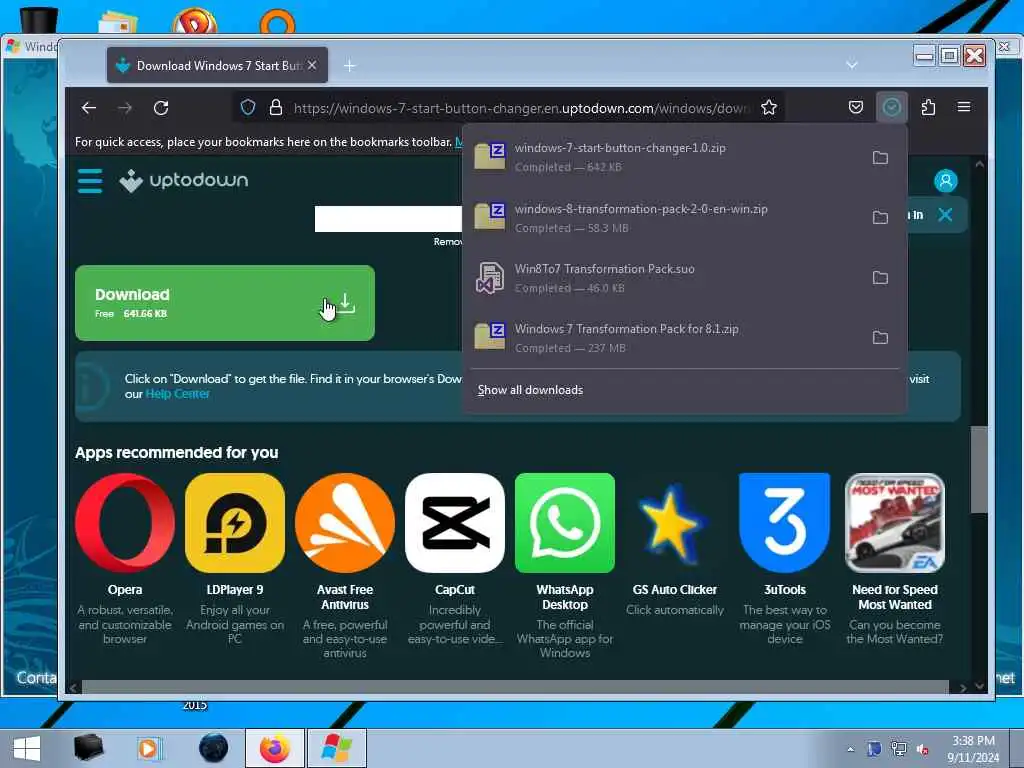Expand the list all tabs chevron
Image resolution: width=1024 pixels, height=768 pixels.
[852, 65]
